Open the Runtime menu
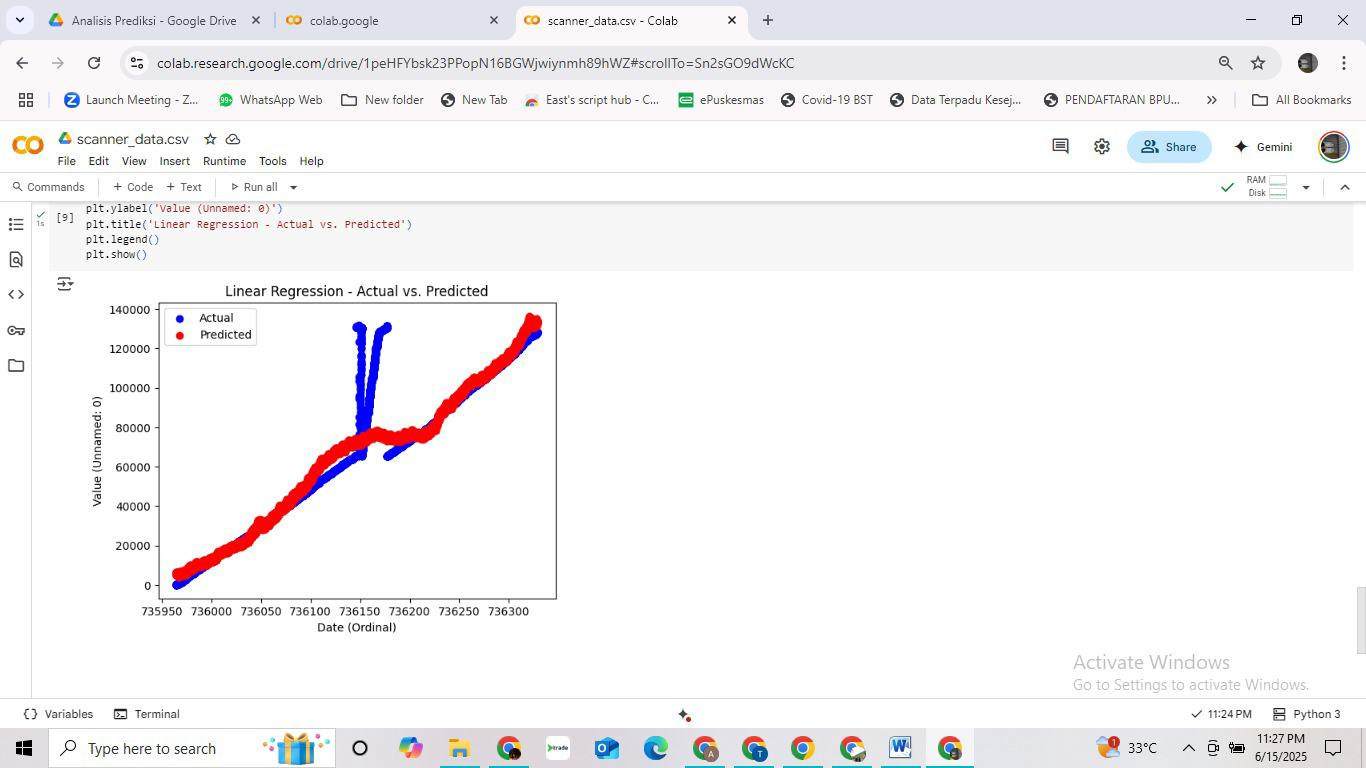The height and width of the screenshot is (768, 1366). pos(224,161)
